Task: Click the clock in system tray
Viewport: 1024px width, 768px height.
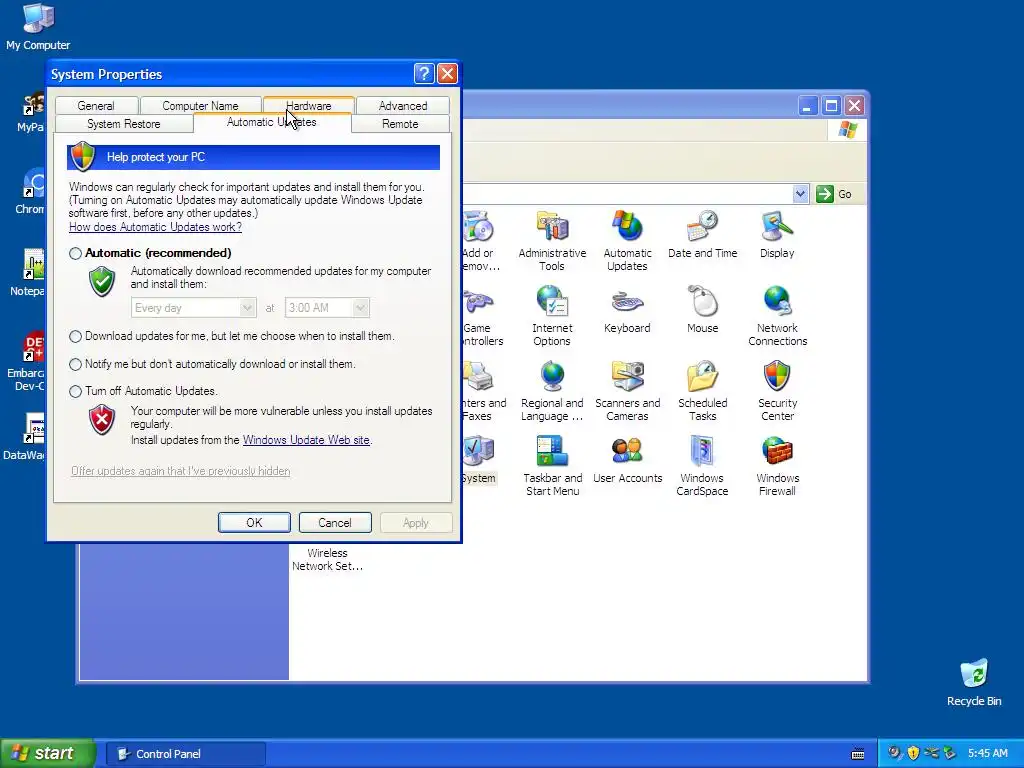Action: point(987,754)
